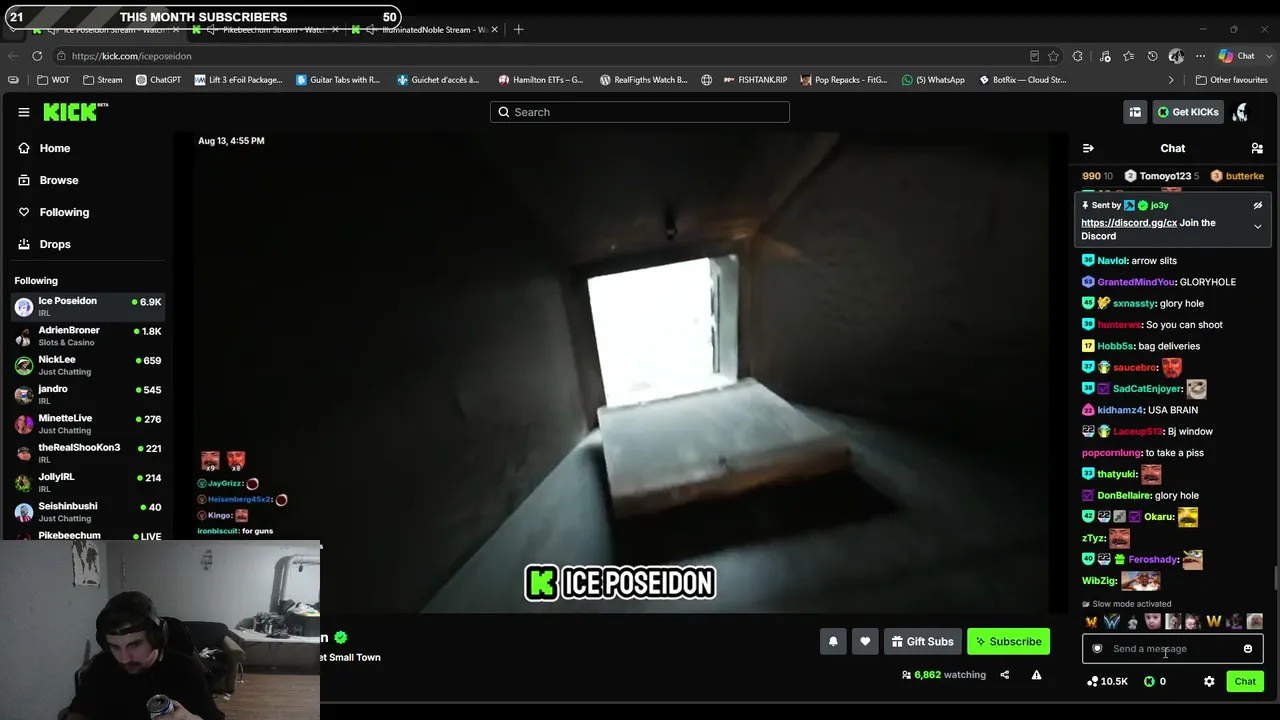
Task: Toggle stream notifications bell
Action: coord(833,642)
